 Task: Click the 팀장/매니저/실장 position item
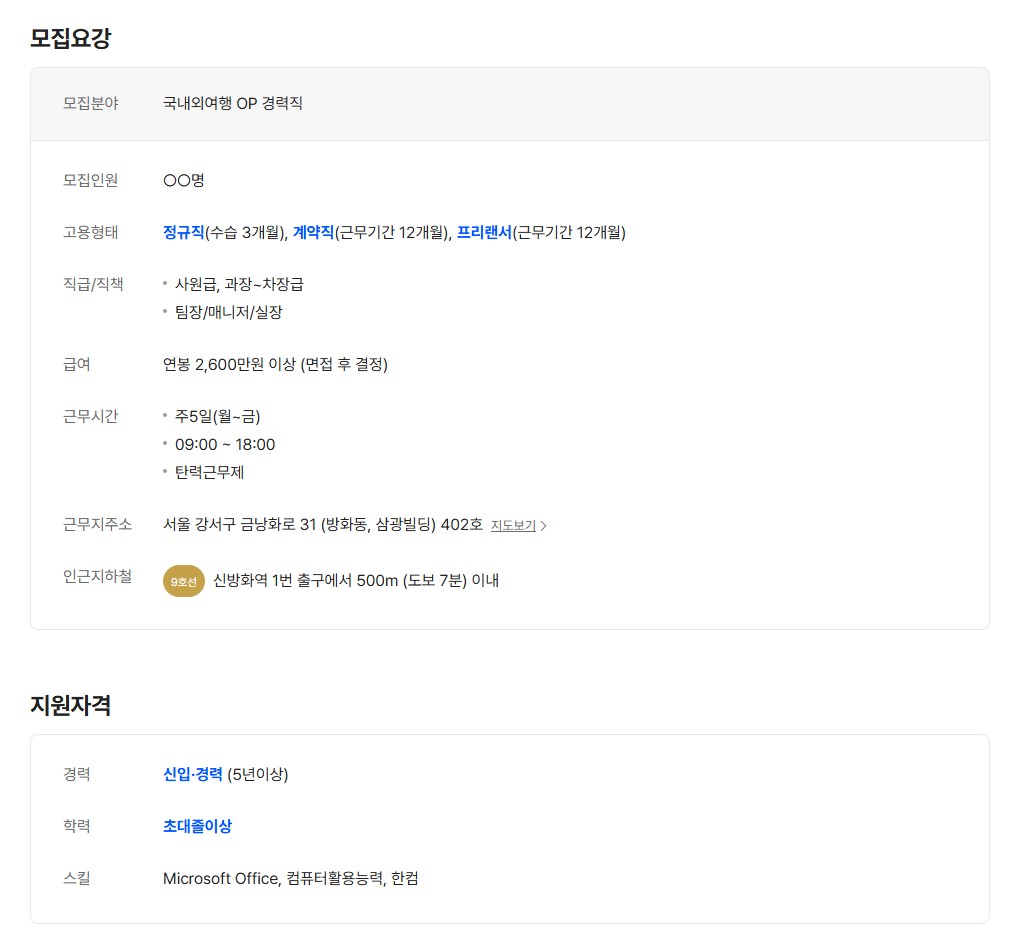point(228,312)
